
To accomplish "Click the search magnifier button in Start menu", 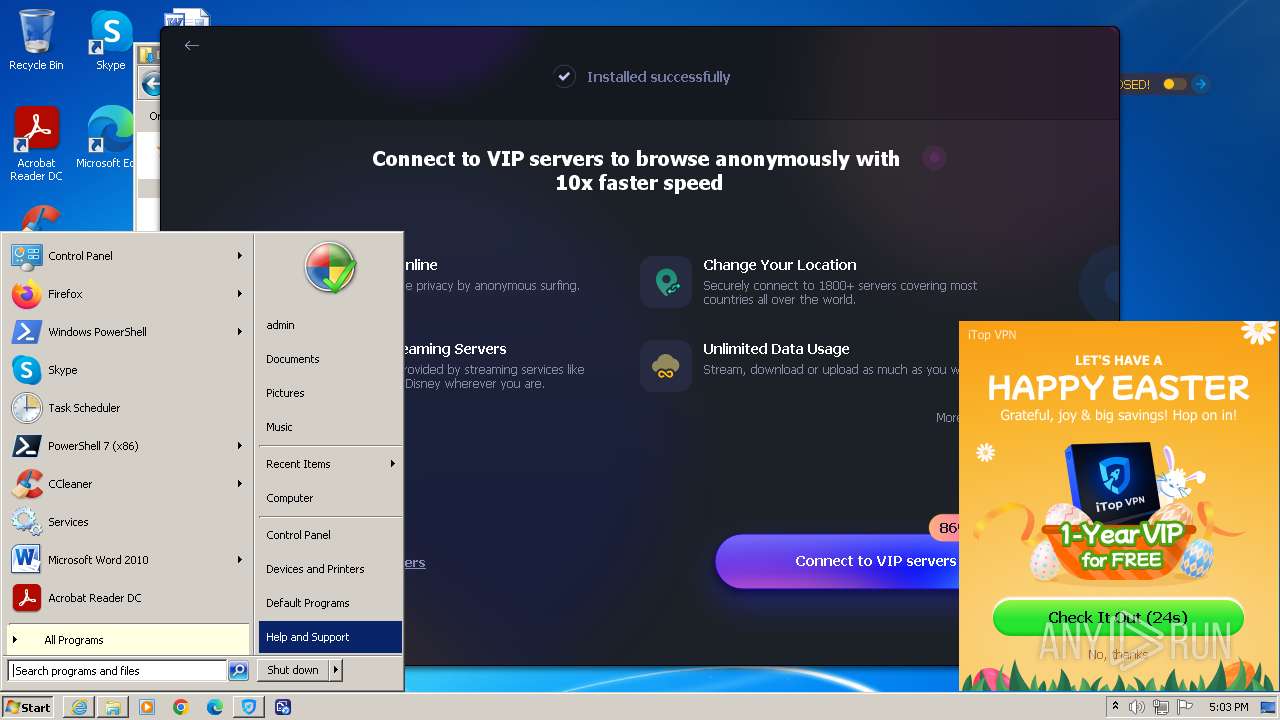I will [238, 671].
